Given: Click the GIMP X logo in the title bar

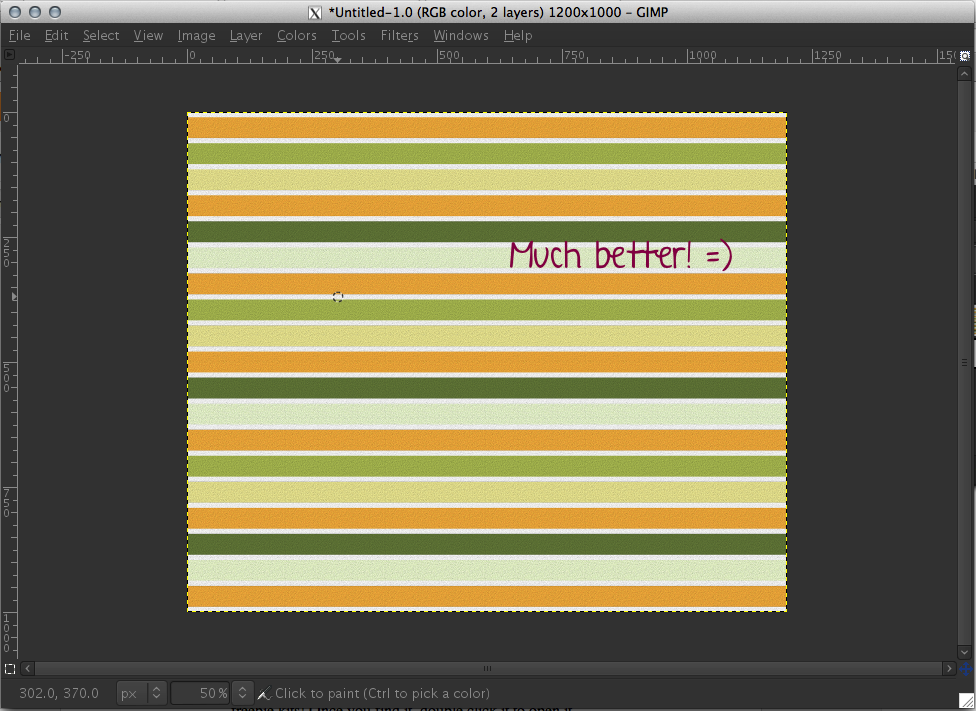Looking at the screenshot, I should [313, 13].
